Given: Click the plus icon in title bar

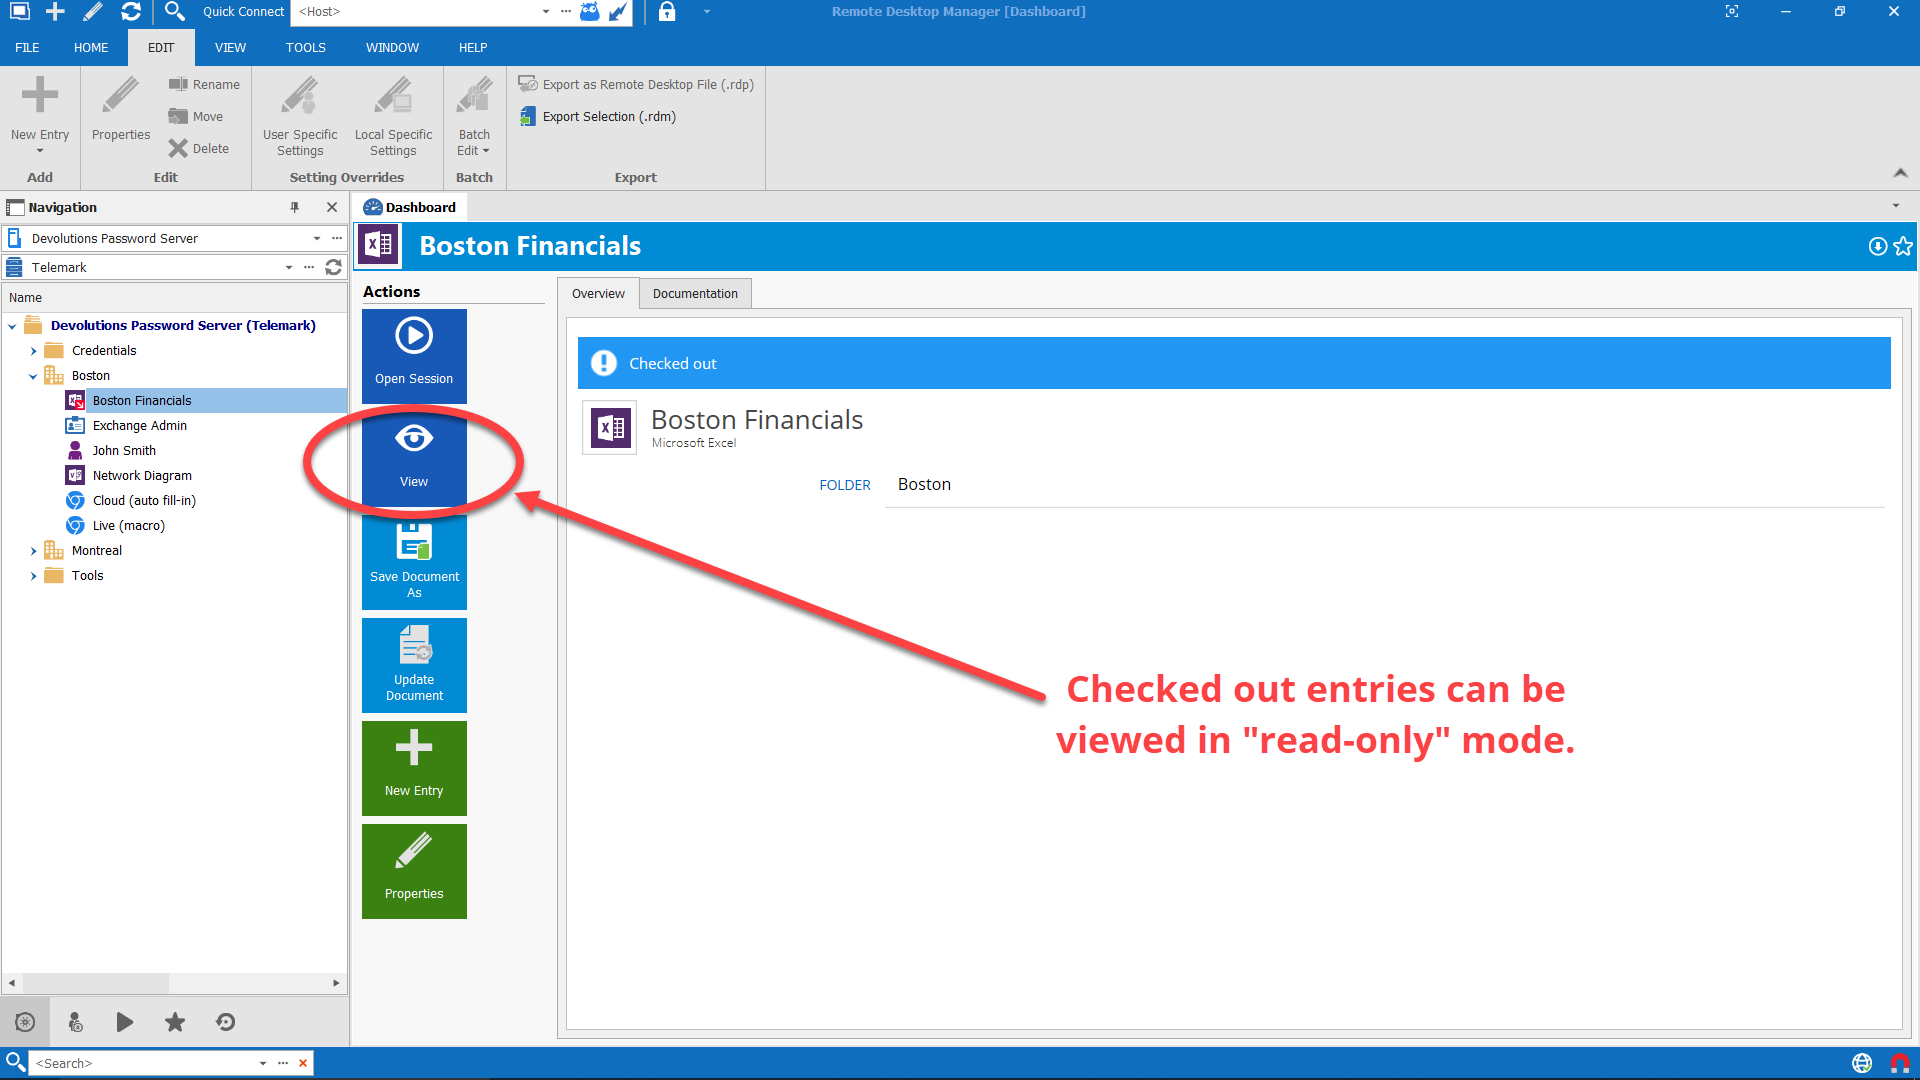Looking at the screenshot, I should [x=55, y=12].
